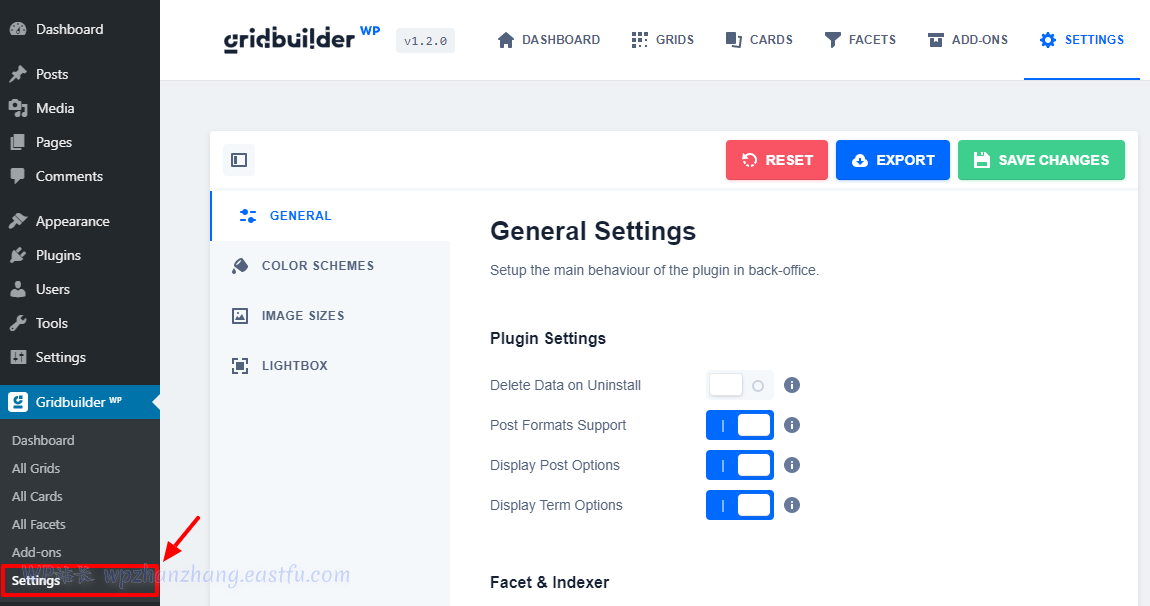Switch to the GRIDS tab
The image size is (1150, 606).
[x=663, y=39]
